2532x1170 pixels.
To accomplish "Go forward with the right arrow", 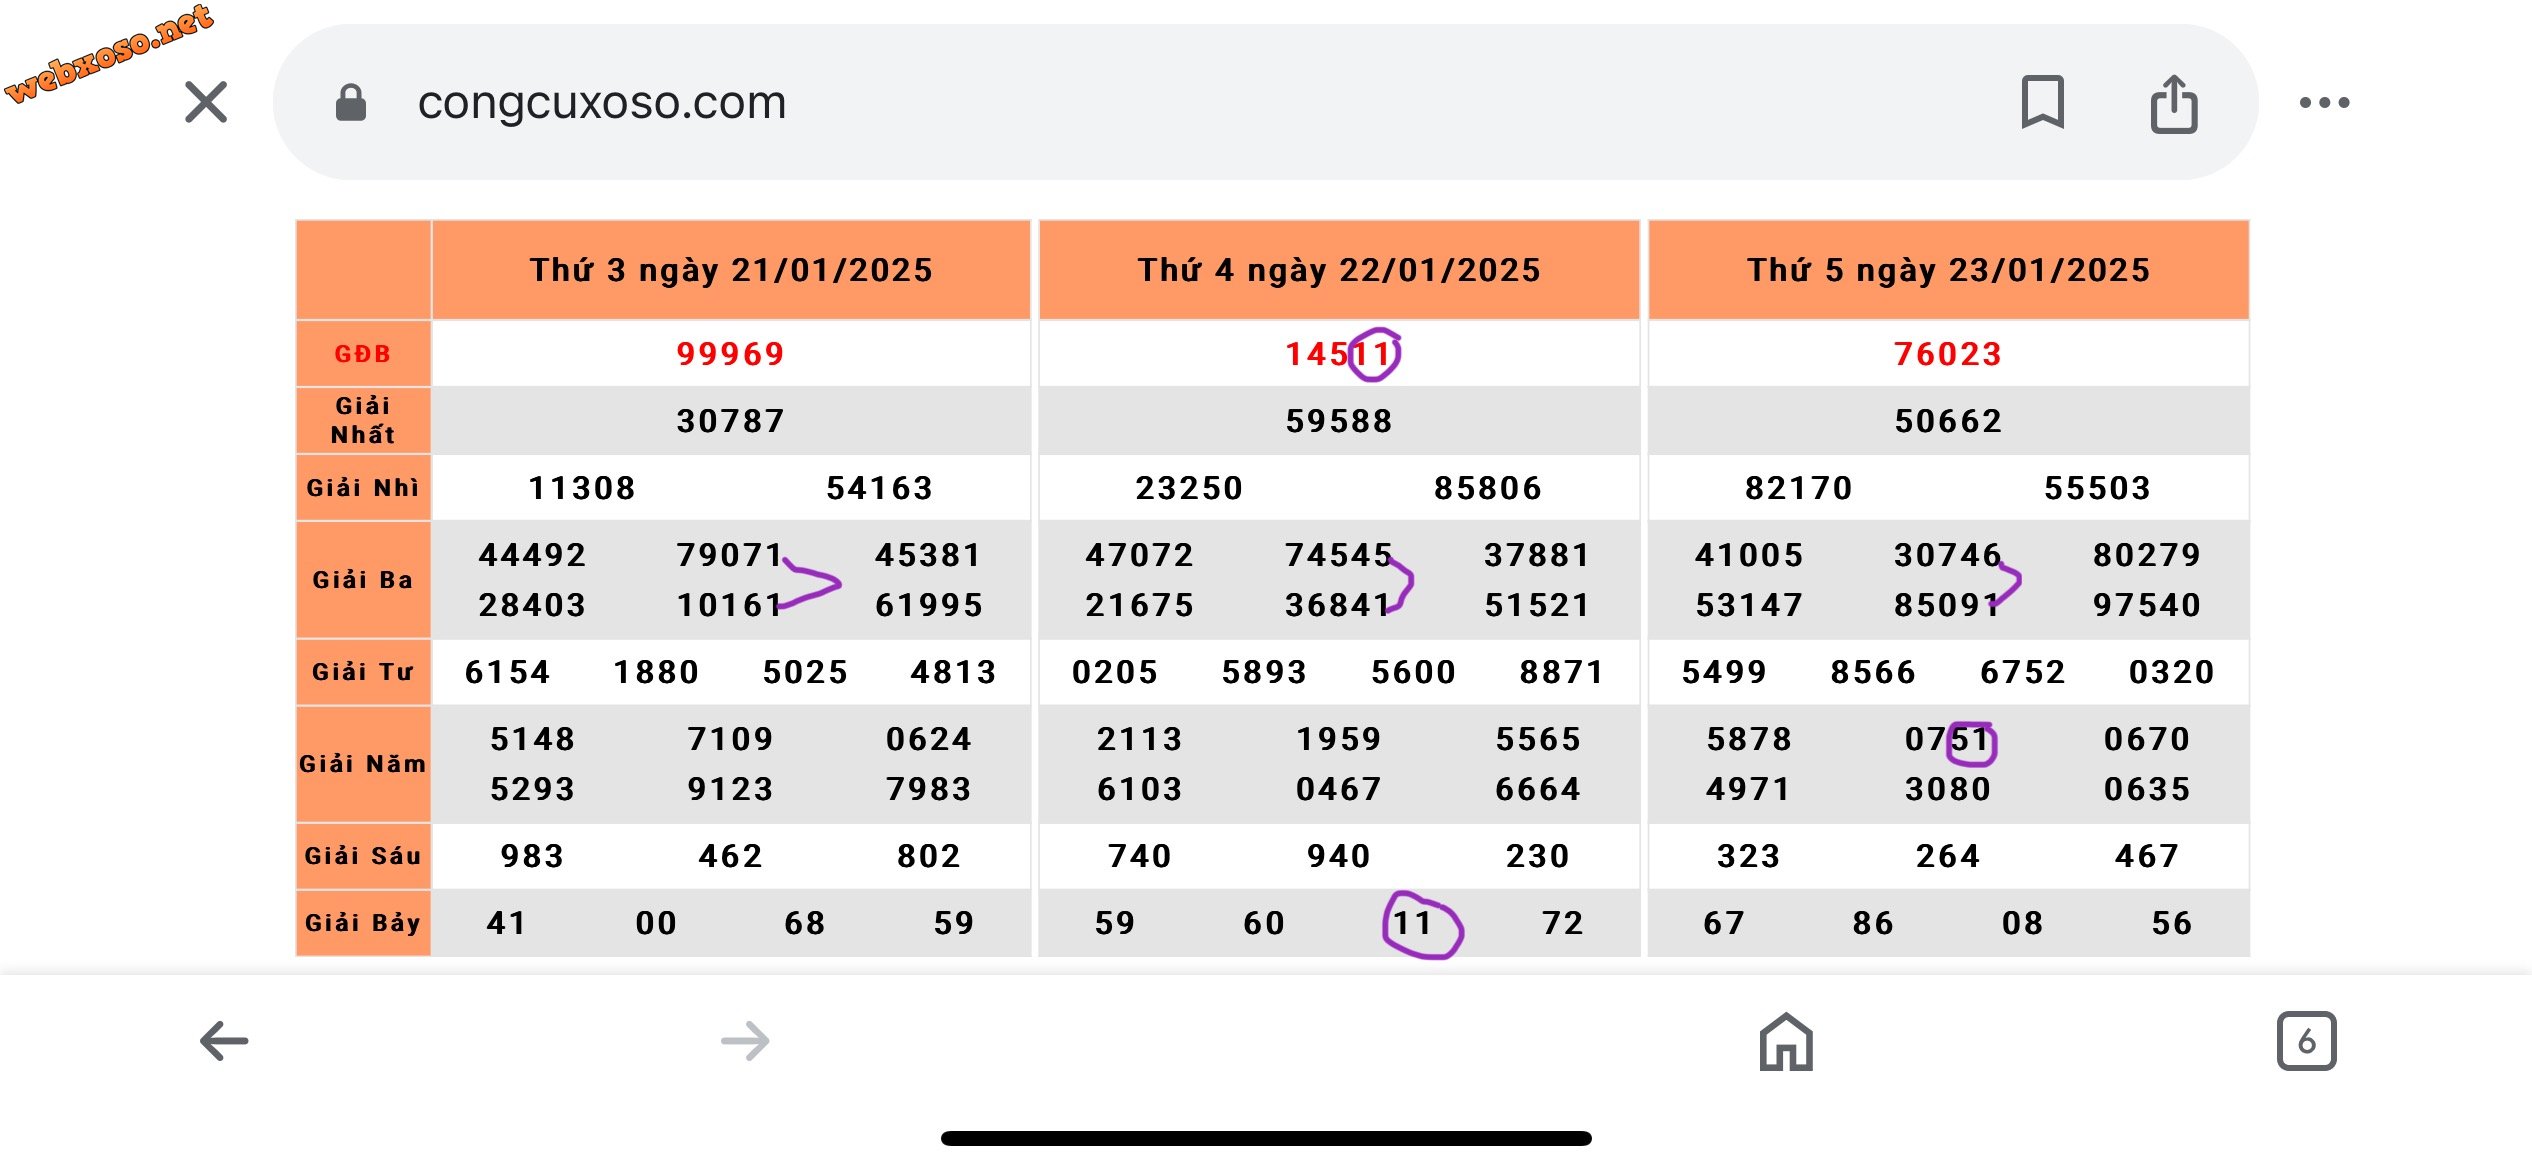I will (745, 1041).
